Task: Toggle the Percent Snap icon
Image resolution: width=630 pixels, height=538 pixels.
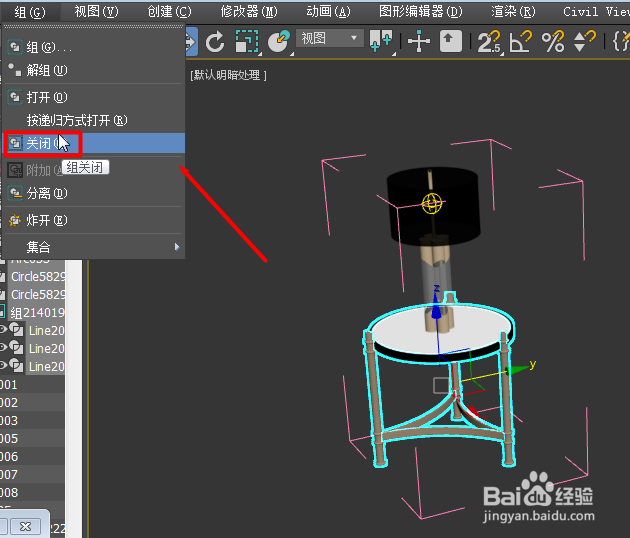Action: pos(553,41)
